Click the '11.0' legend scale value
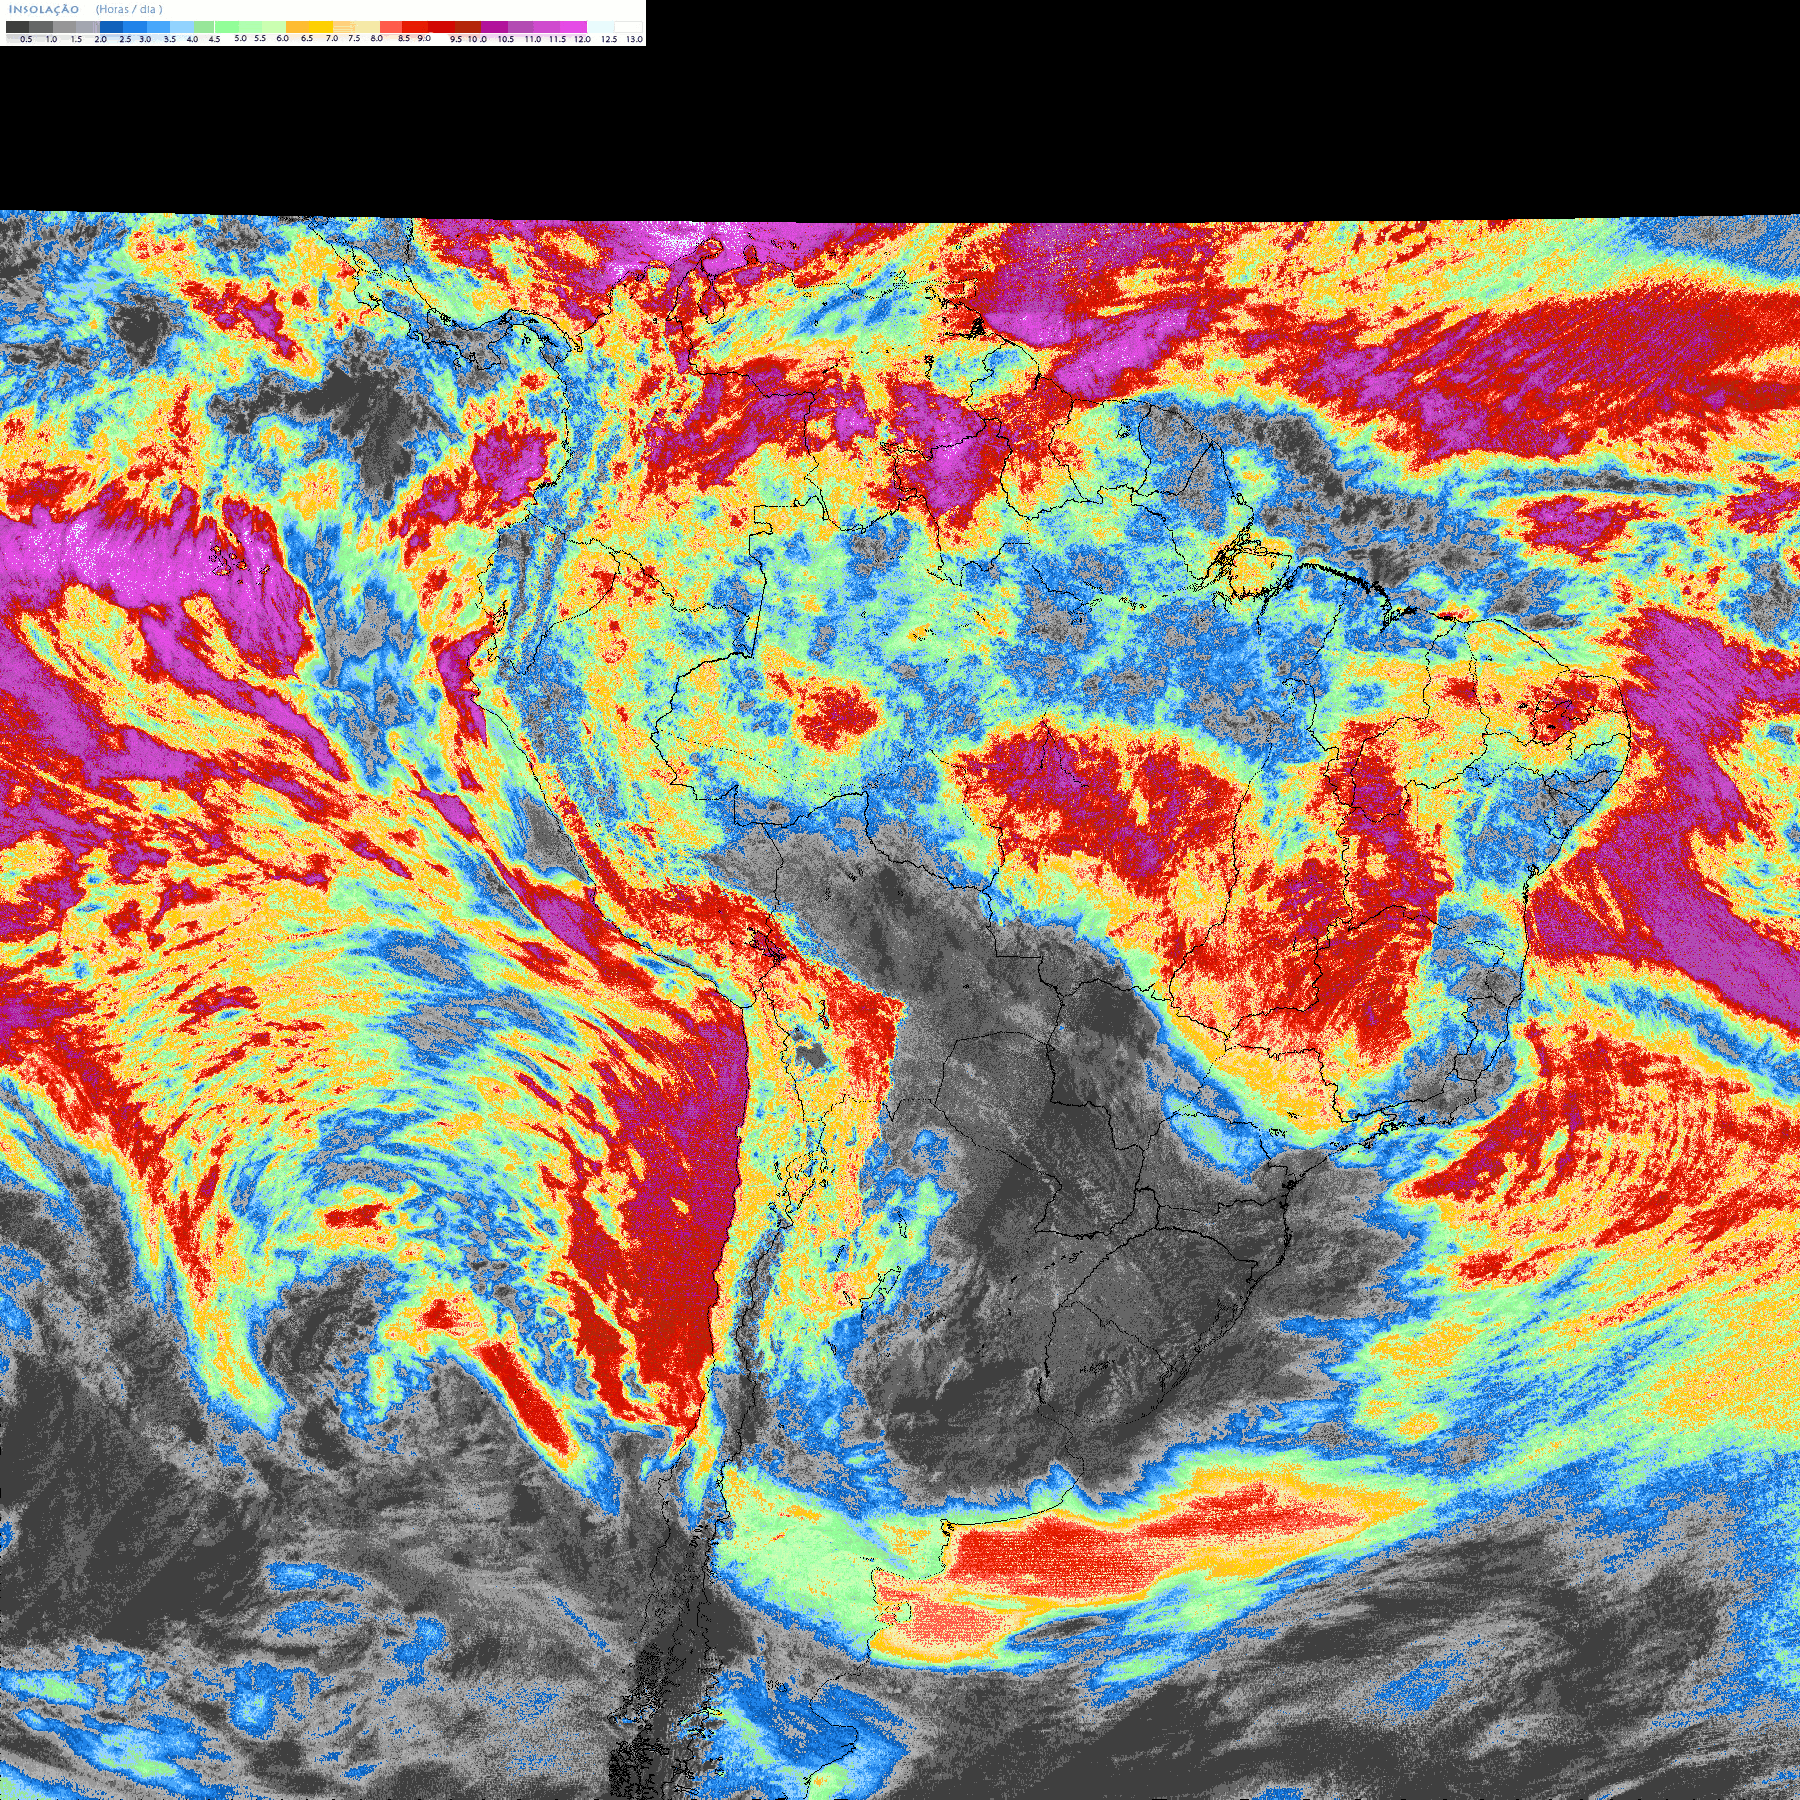1800x1800 pixels. (x=532, y=39)
